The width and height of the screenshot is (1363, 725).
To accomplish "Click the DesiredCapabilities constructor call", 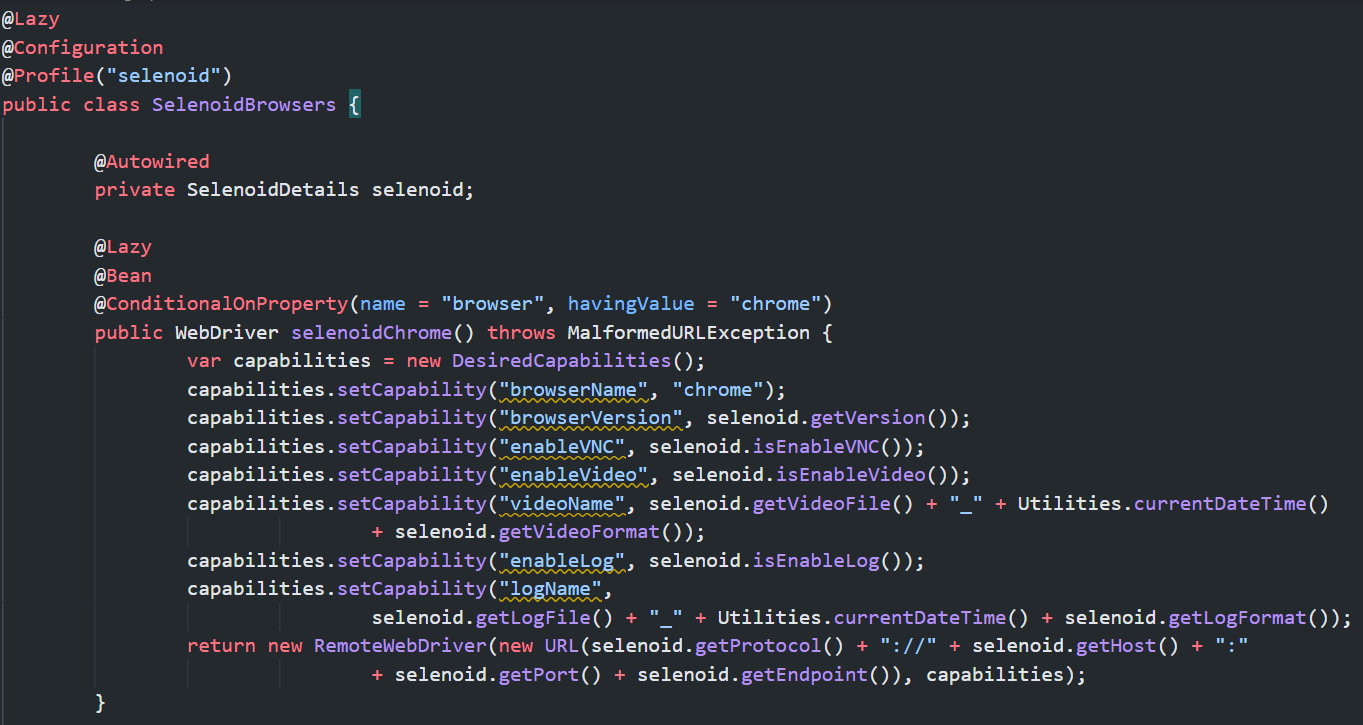I will 561,361.
